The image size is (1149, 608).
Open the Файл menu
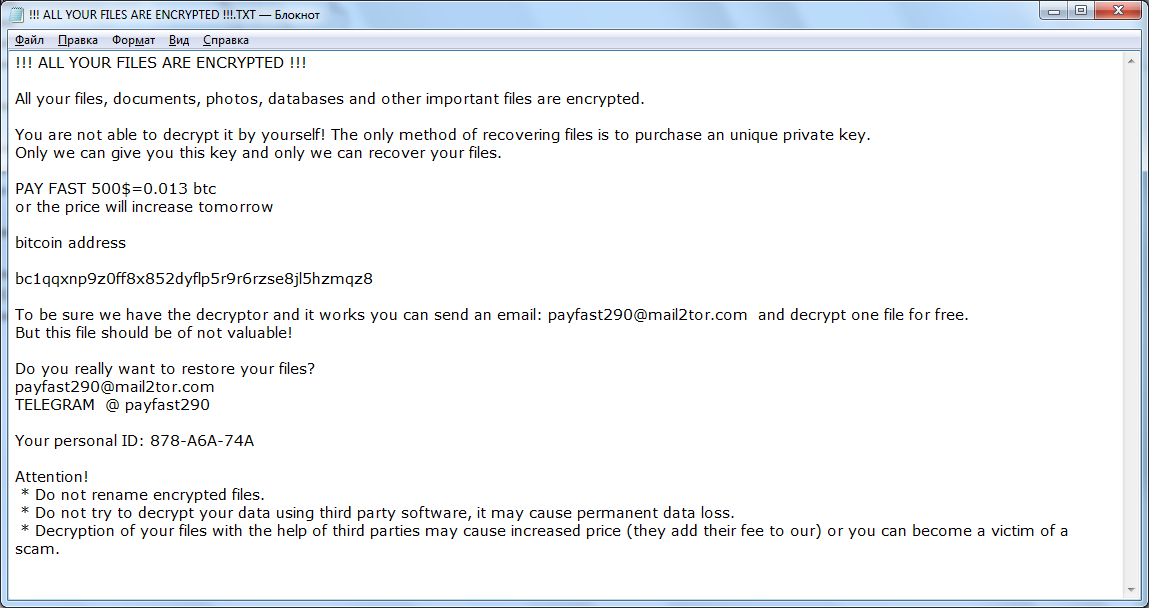29,40
